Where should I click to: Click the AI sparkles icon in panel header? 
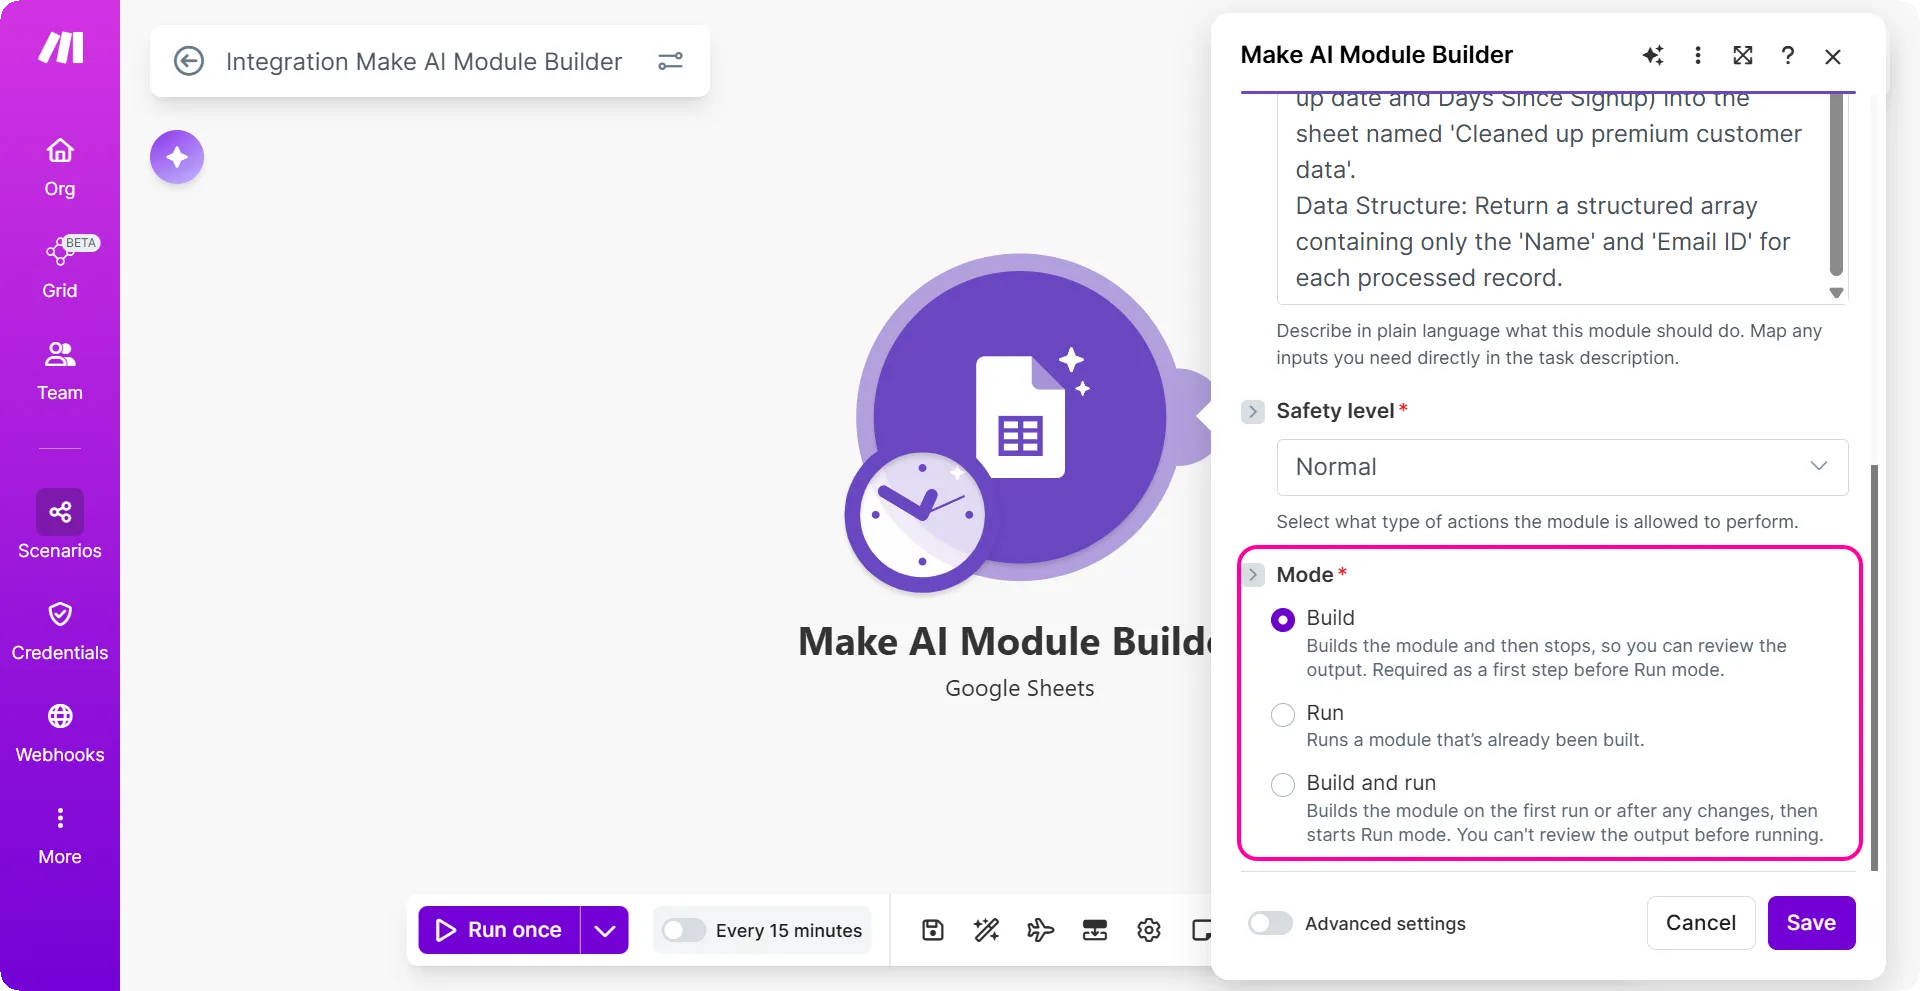coord(1653,55)
